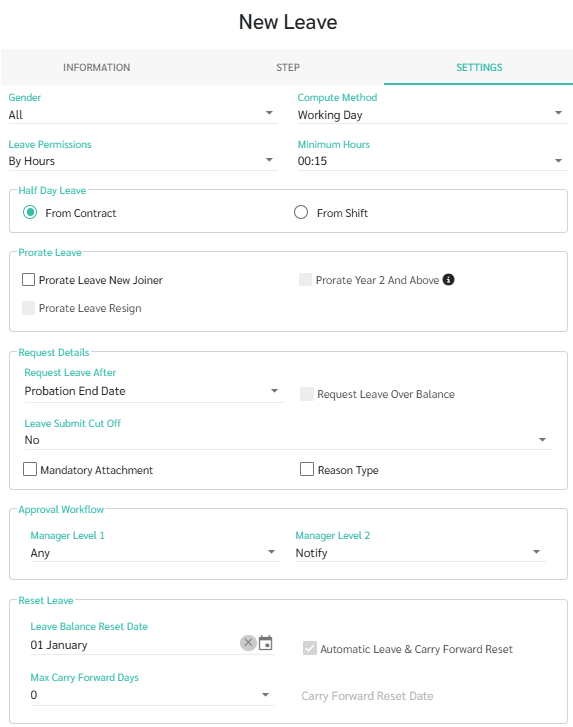The image size is (573, 727).
Task: Click the info icon beside Prorate Year 2
Action: click(448, 280)
